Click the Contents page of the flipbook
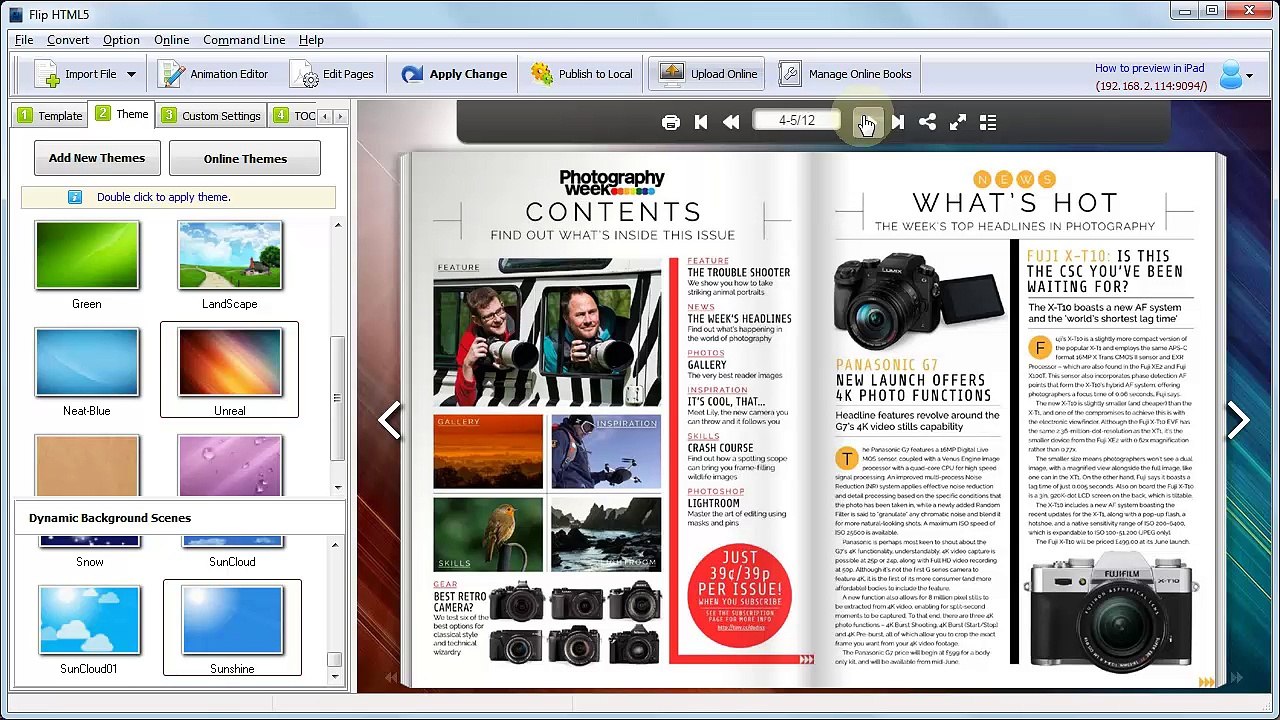This screenshot has width=1280, height=720. (612, 420)
